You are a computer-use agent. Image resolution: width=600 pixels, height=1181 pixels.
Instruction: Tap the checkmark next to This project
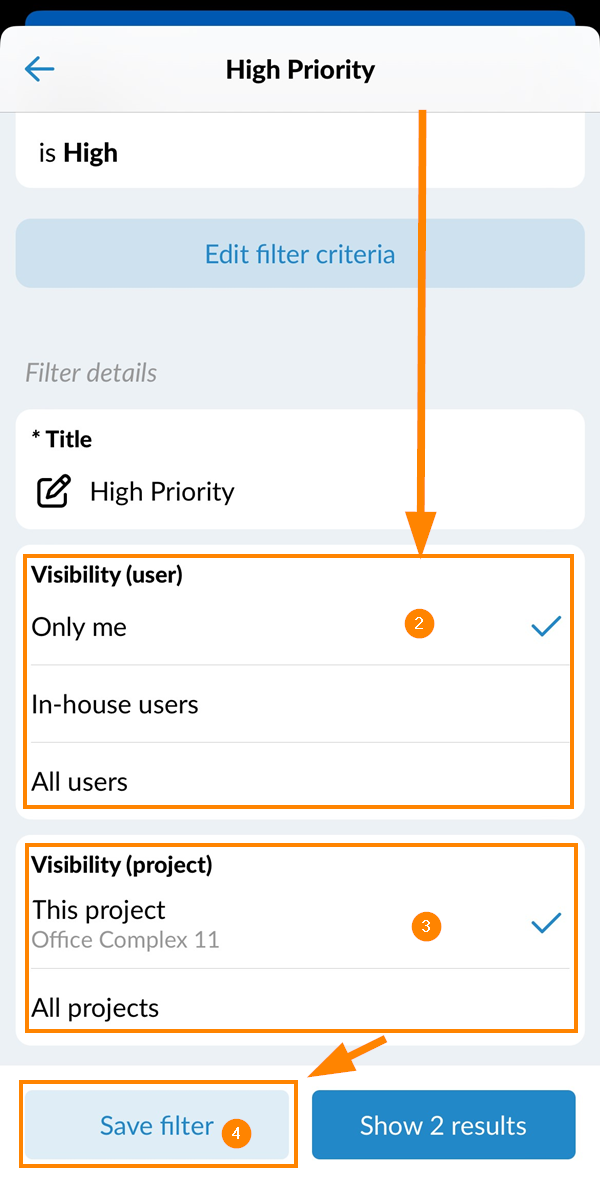tap(546, 924)
